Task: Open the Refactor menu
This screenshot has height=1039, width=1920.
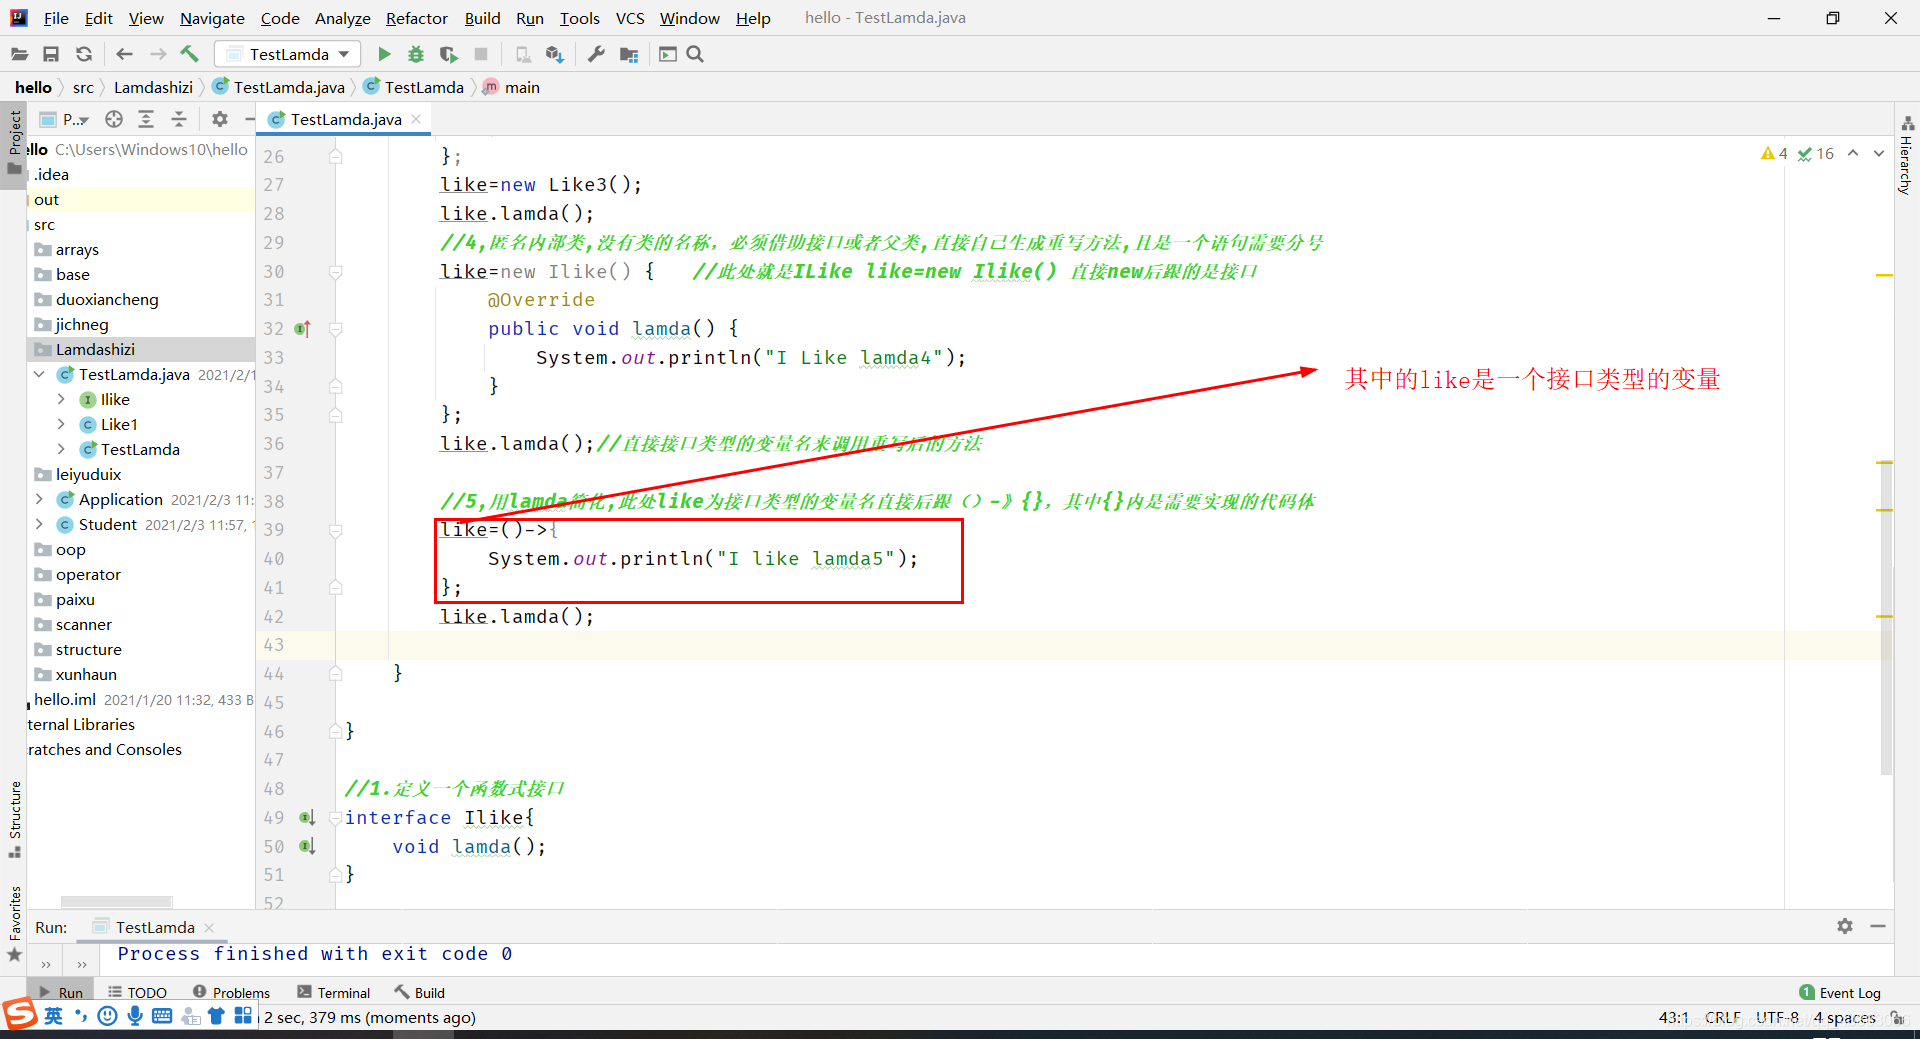Action: (x=416, y=18)
